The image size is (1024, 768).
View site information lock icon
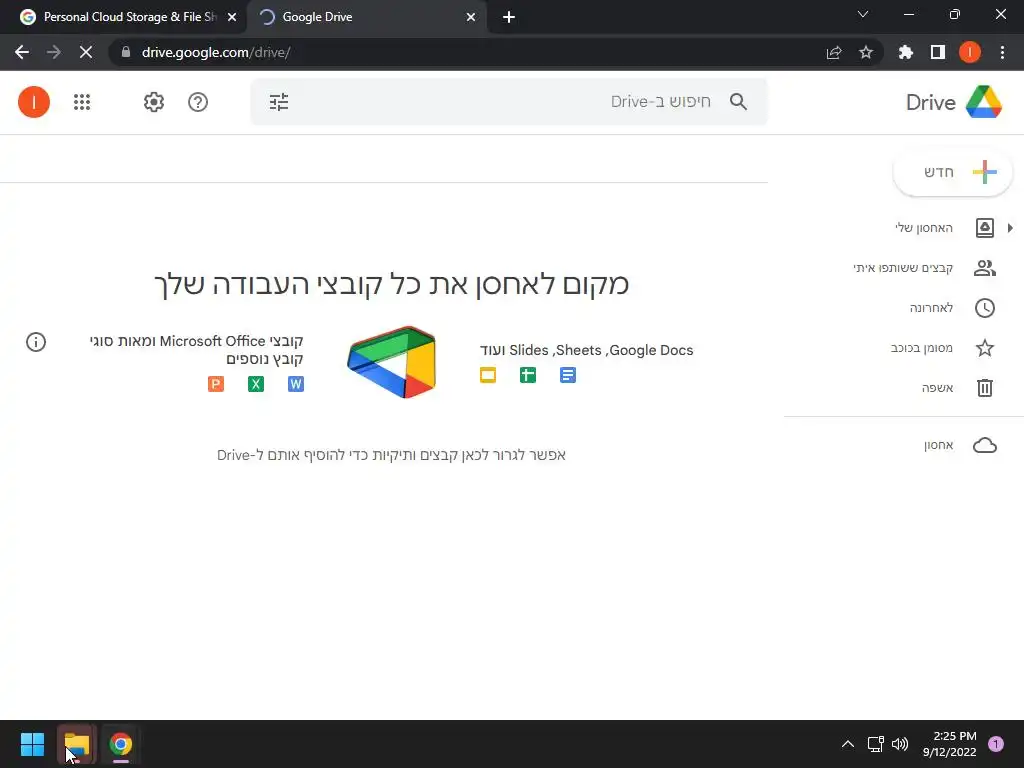pos(126,52)
